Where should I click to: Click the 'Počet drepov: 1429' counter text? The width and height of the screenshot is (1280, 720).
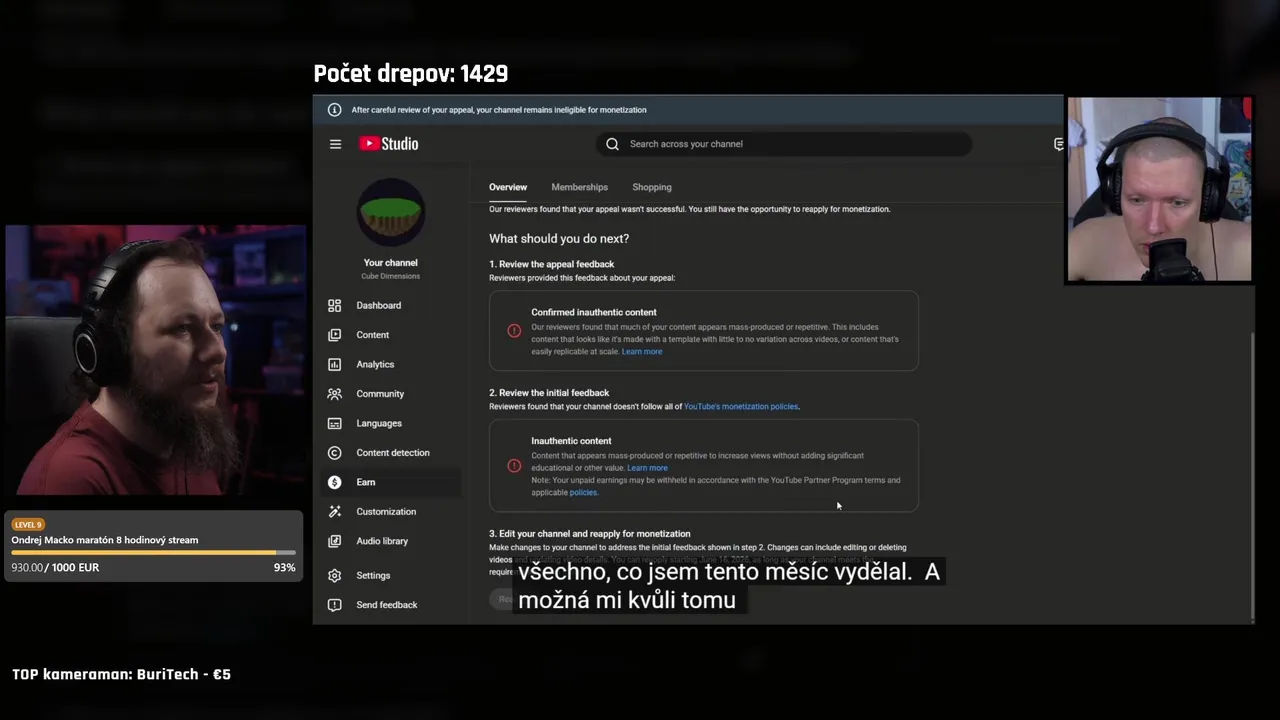[x=411, y=74]
